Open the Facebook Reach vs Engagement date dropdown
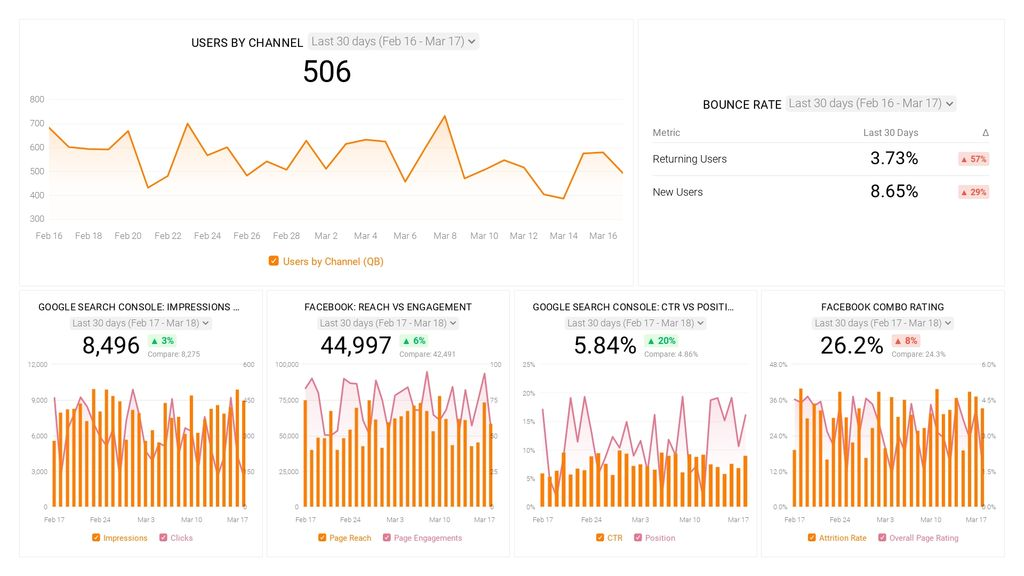This screenshot has height=576, width=1024. 388,323
